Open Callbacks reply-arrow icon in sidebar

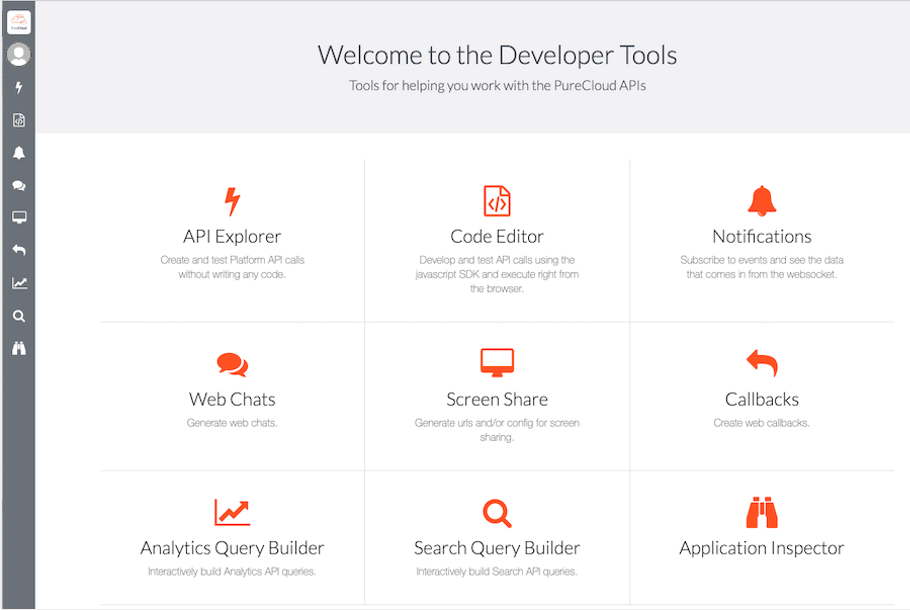(x=19, y=250)
